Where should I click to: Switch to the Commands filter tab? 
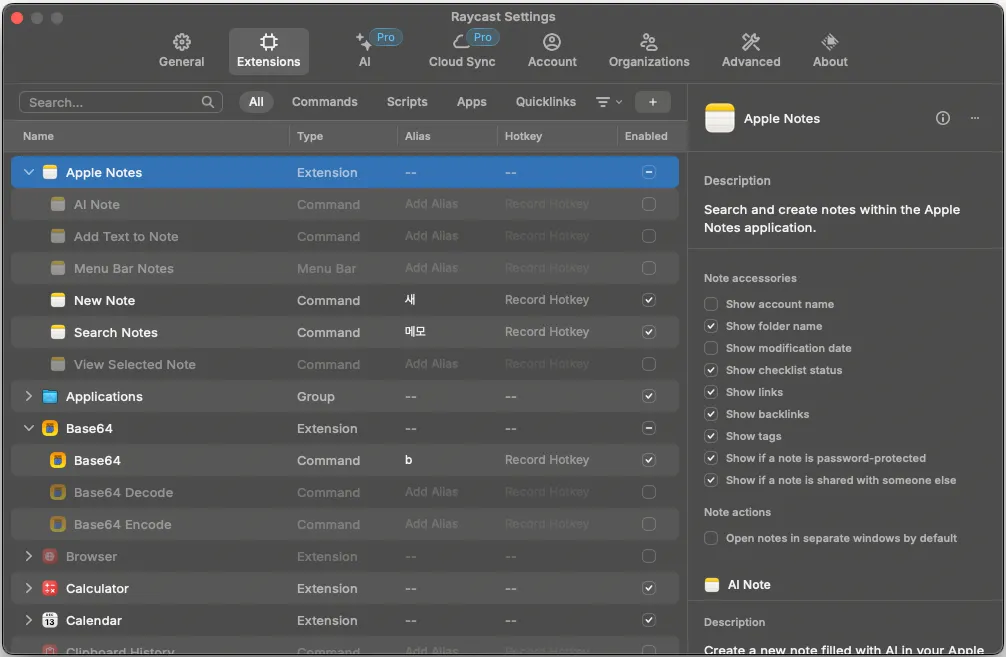(324, 102)
